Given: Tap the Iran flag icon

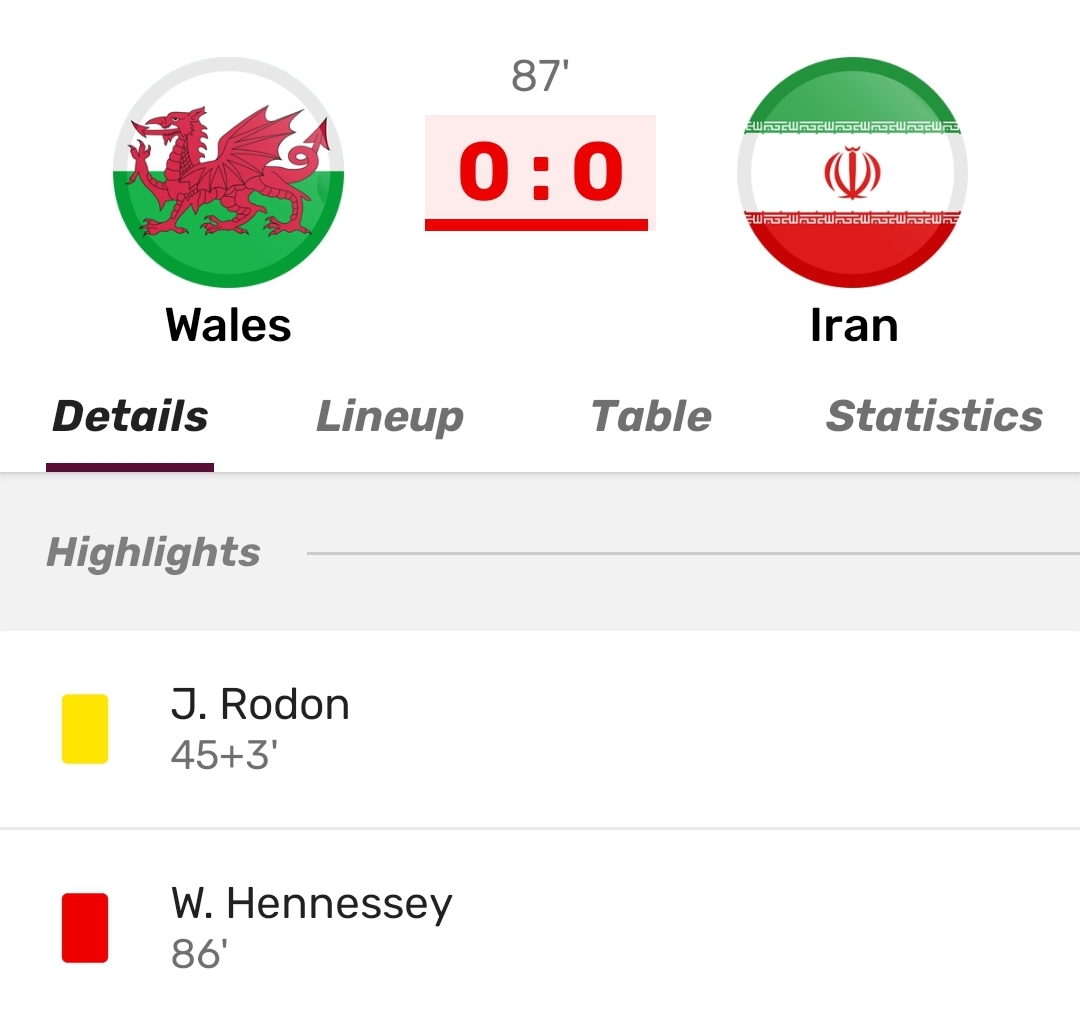Looking at the screenshot, I should [852, 173].
